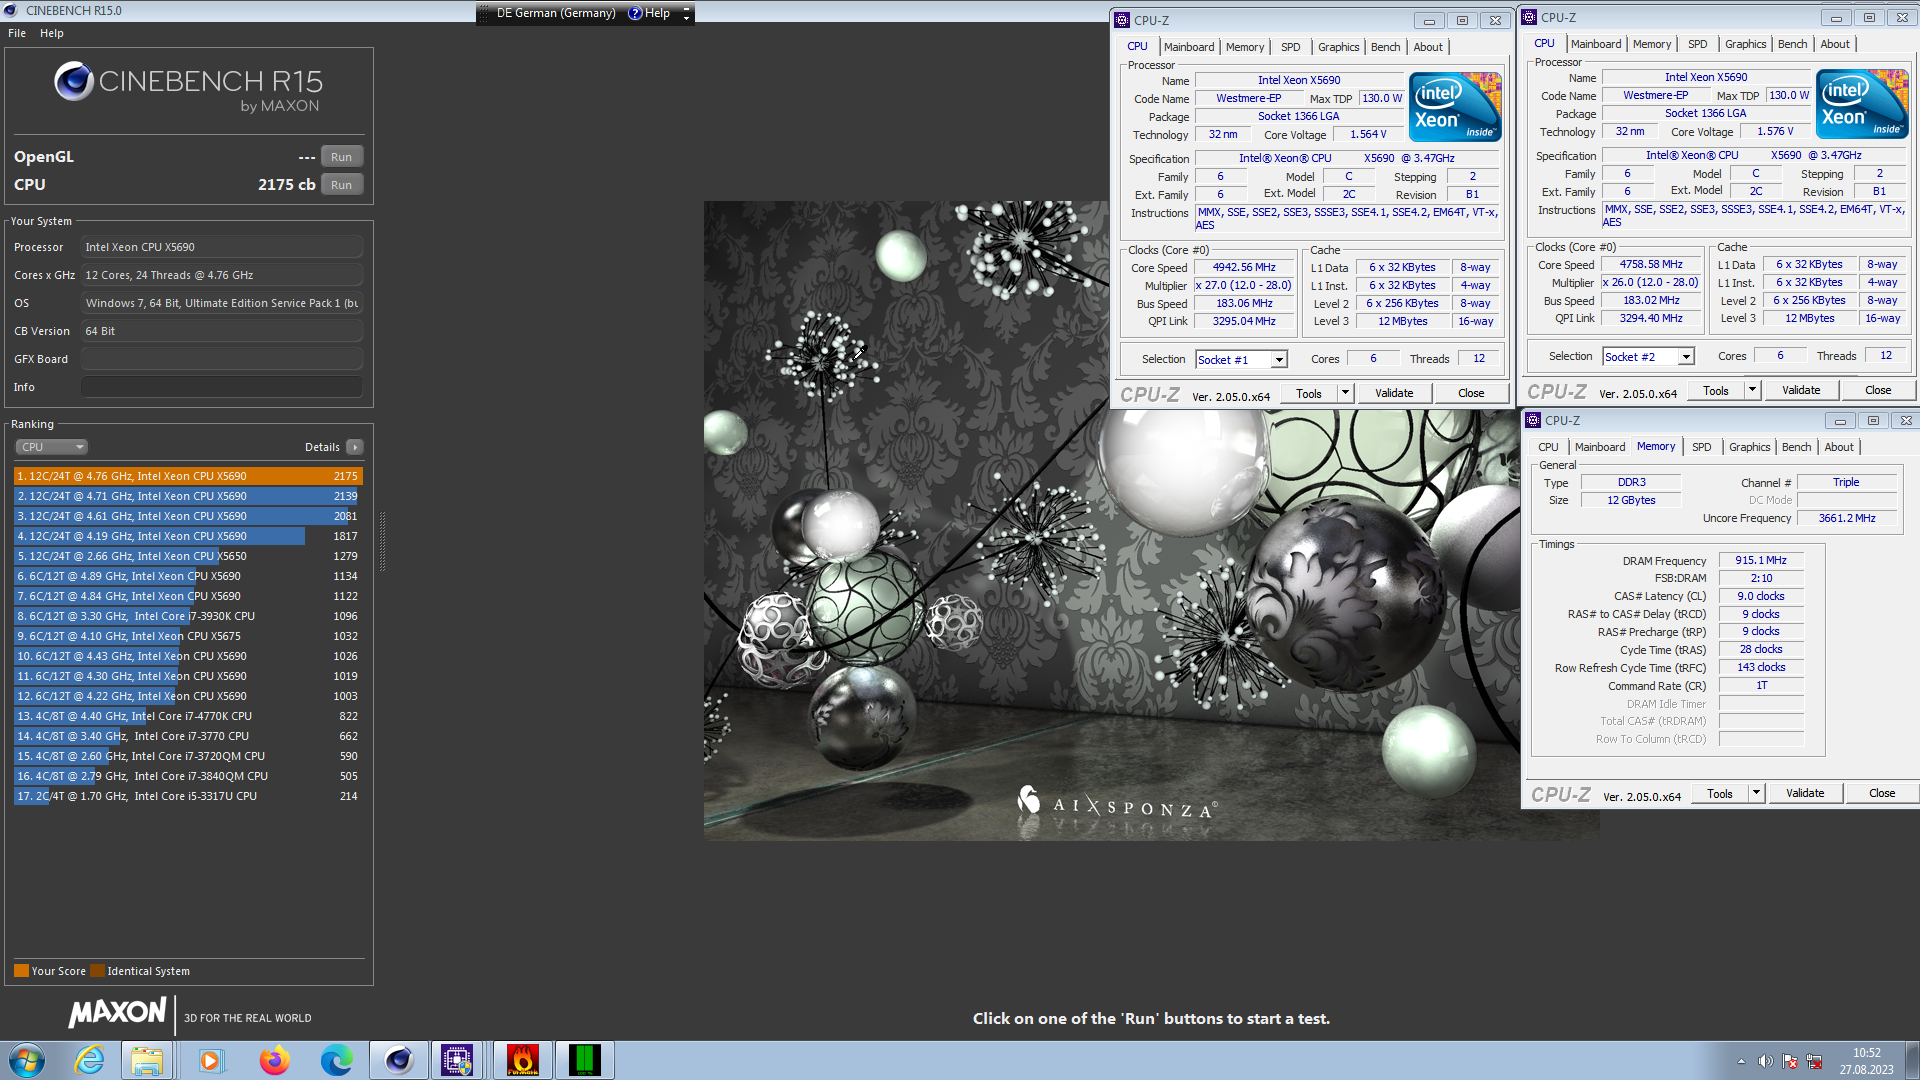Switch to Mainboard tab in Socket #1 CPU-Z window

(x=1189, y=47)
